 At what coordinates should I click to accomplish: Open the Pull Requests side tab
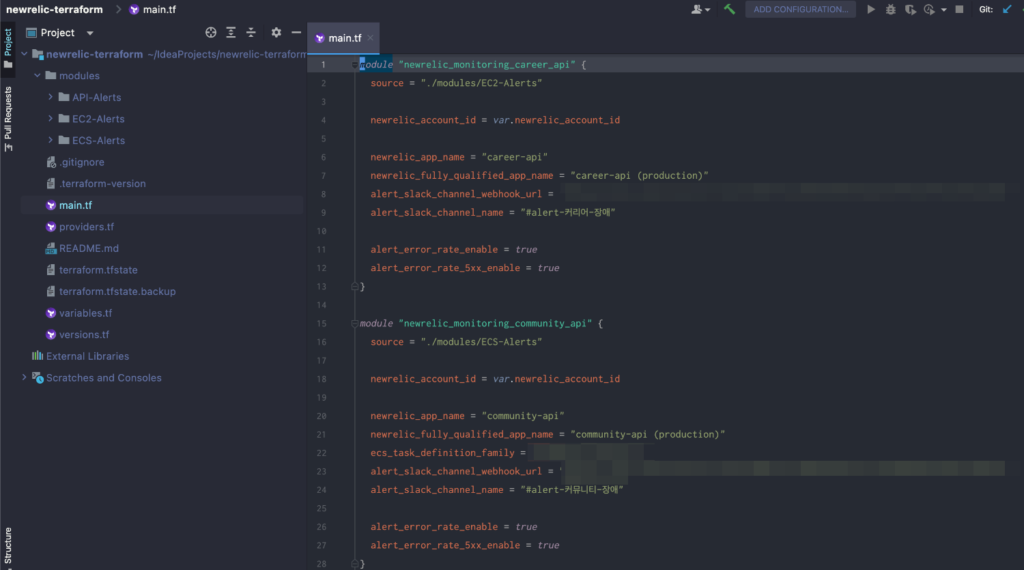8,119
